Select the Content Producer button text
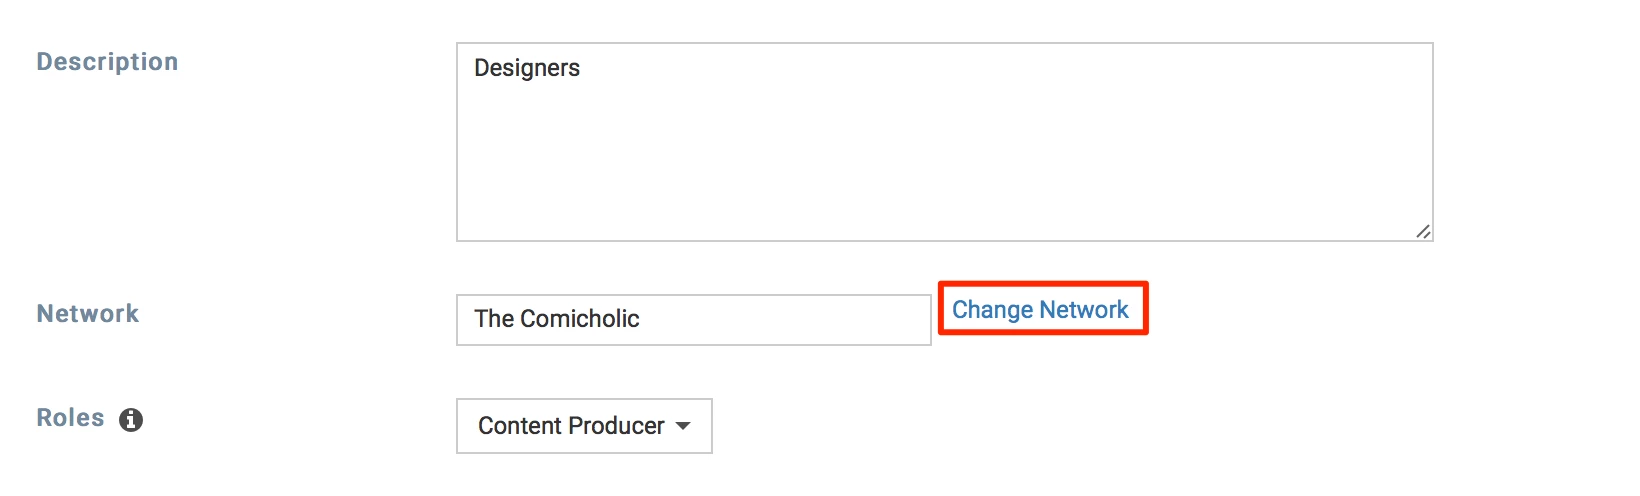The height and width of the screenshot is (496, 1640). [571, 426]
